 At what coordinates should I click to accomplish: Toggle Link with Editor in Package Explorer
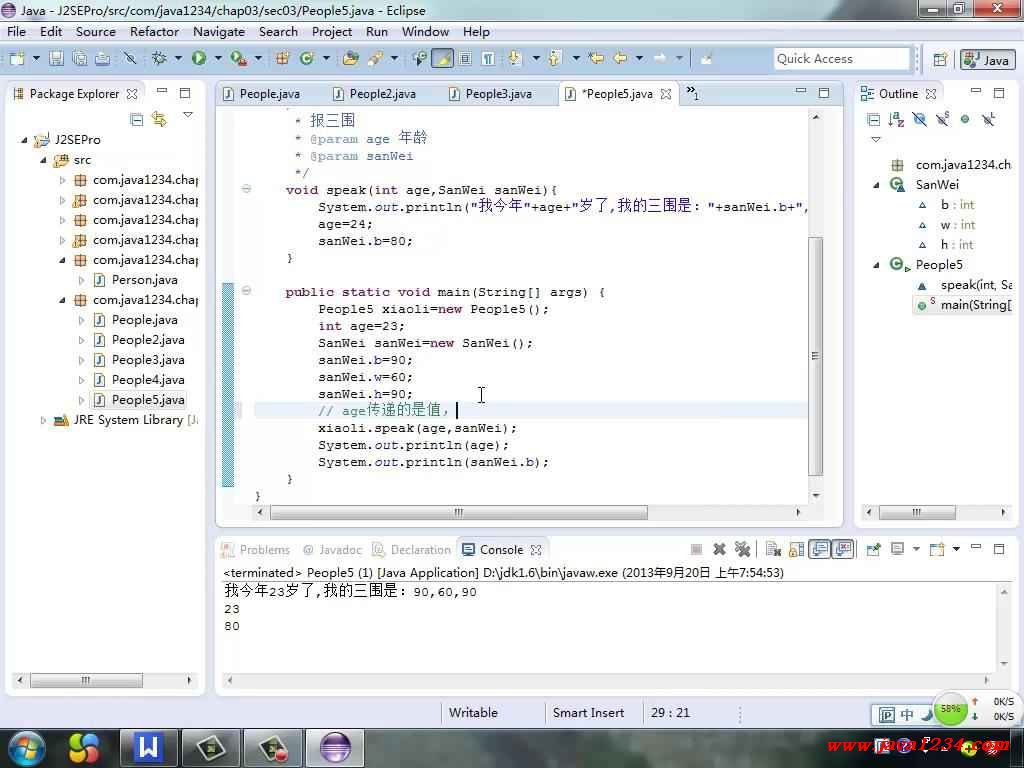pos(159,119)
